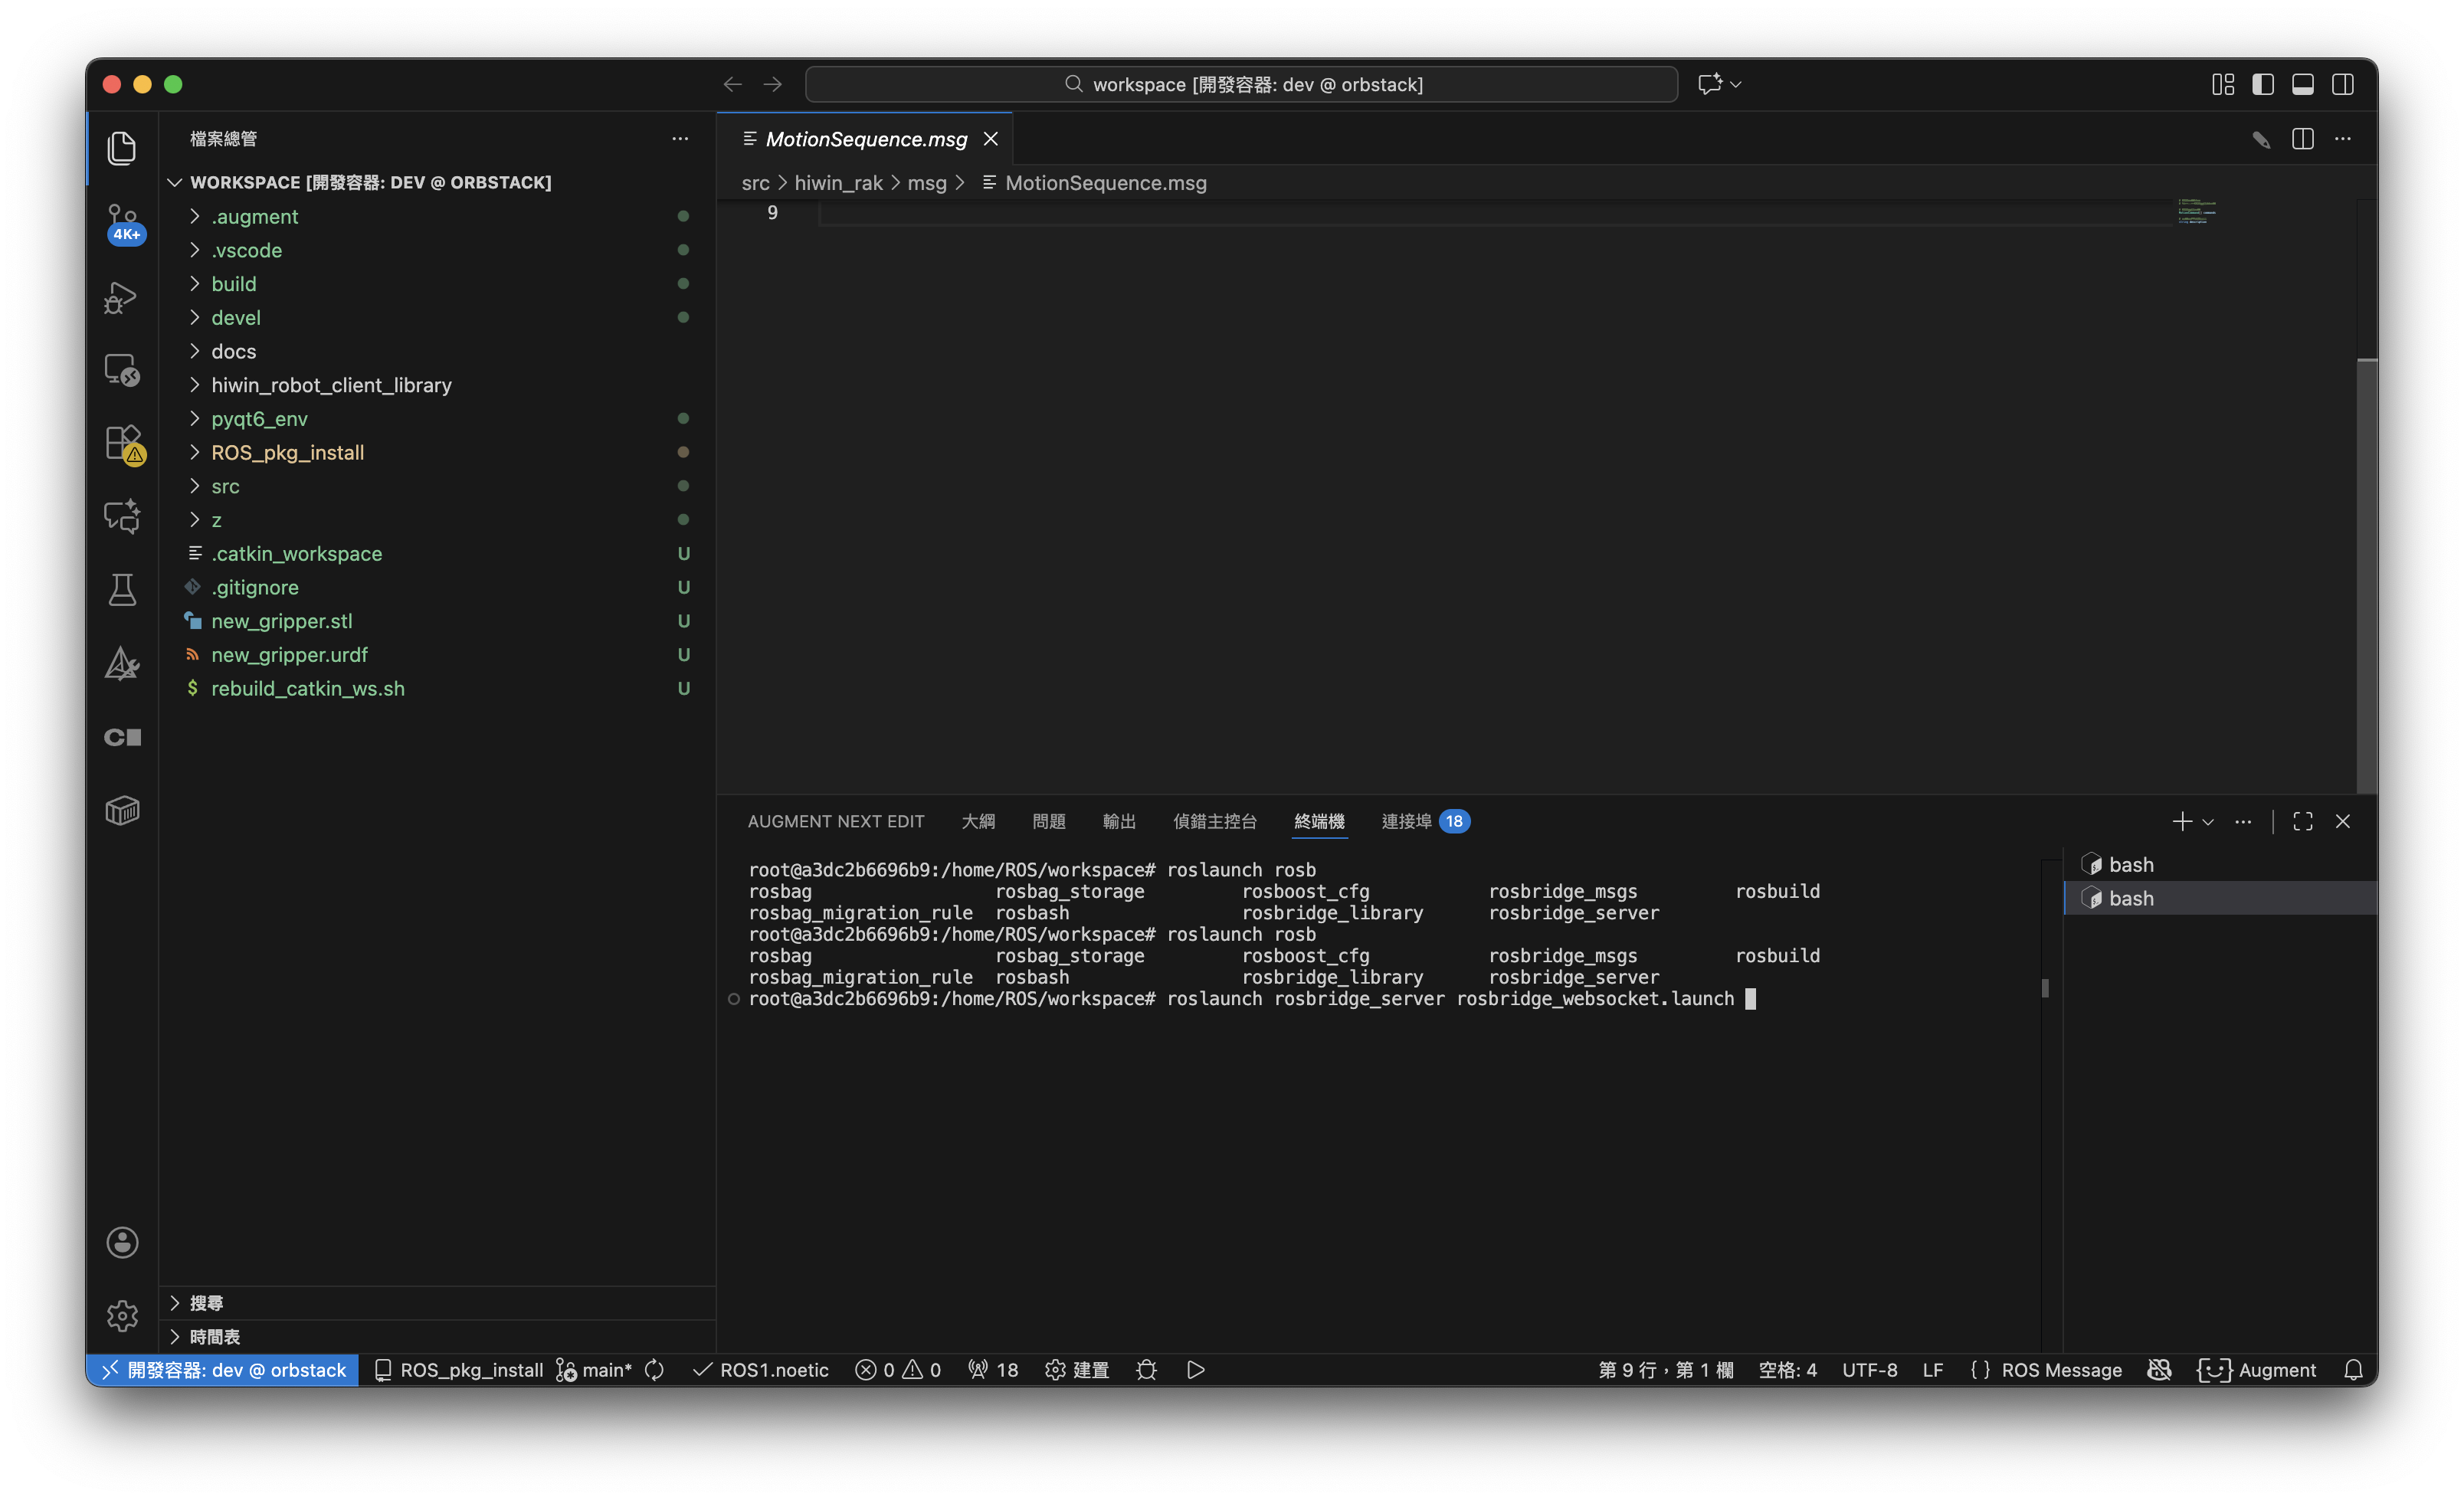Close the bottom panel
The height and width of the screenshot is (1500, 2464).
coord(2342,821)
